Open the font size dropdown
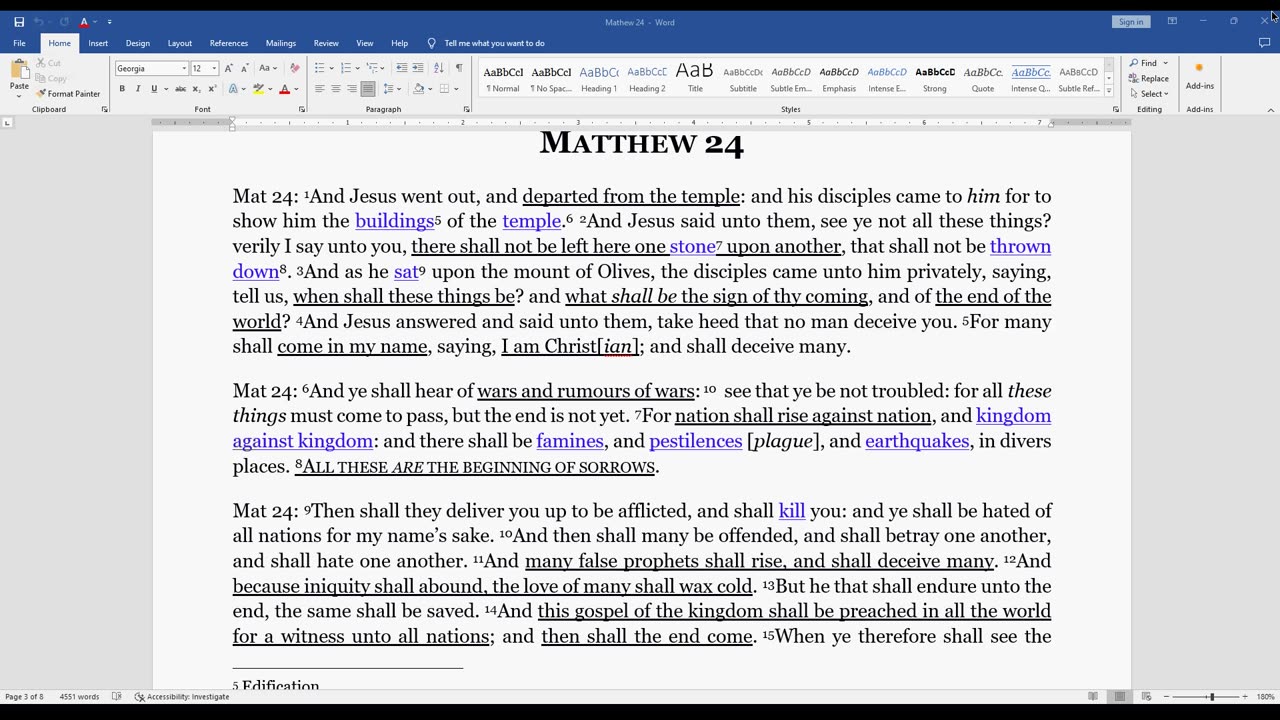 pos(214,68)
